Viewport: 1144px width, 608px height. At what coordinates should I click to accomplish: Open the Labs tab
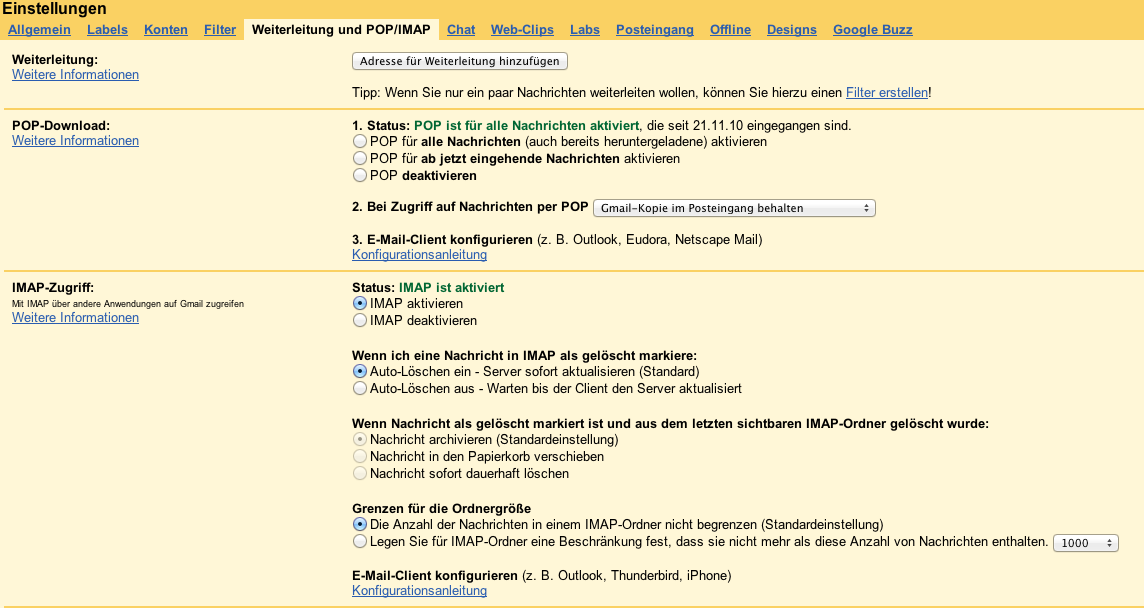[x=585, y=30]
